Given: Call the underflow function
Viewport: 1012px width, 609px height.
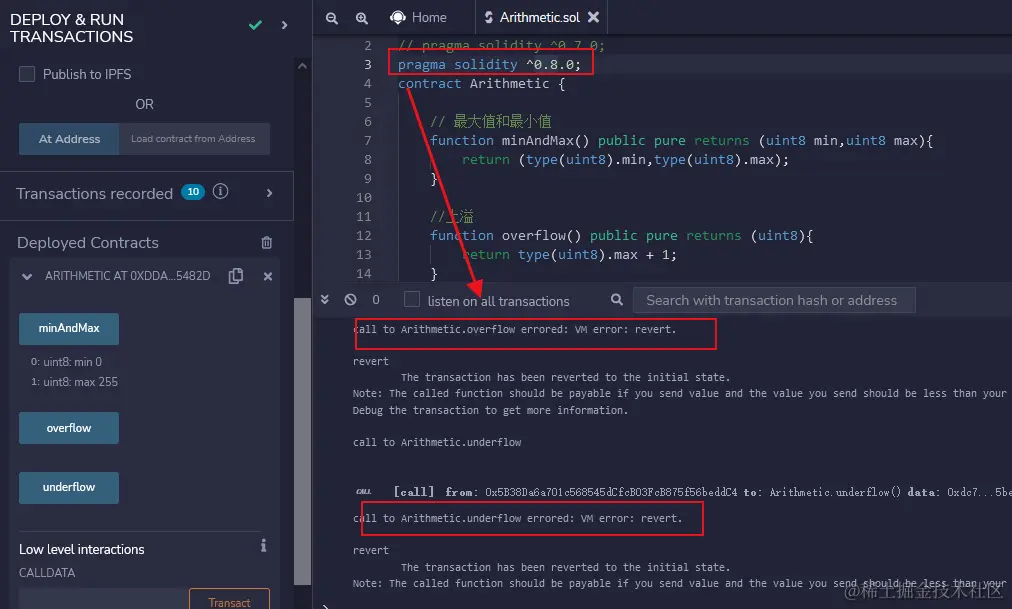Looking at the screenshot, I should pyautogui.click(x=69, y=487).
